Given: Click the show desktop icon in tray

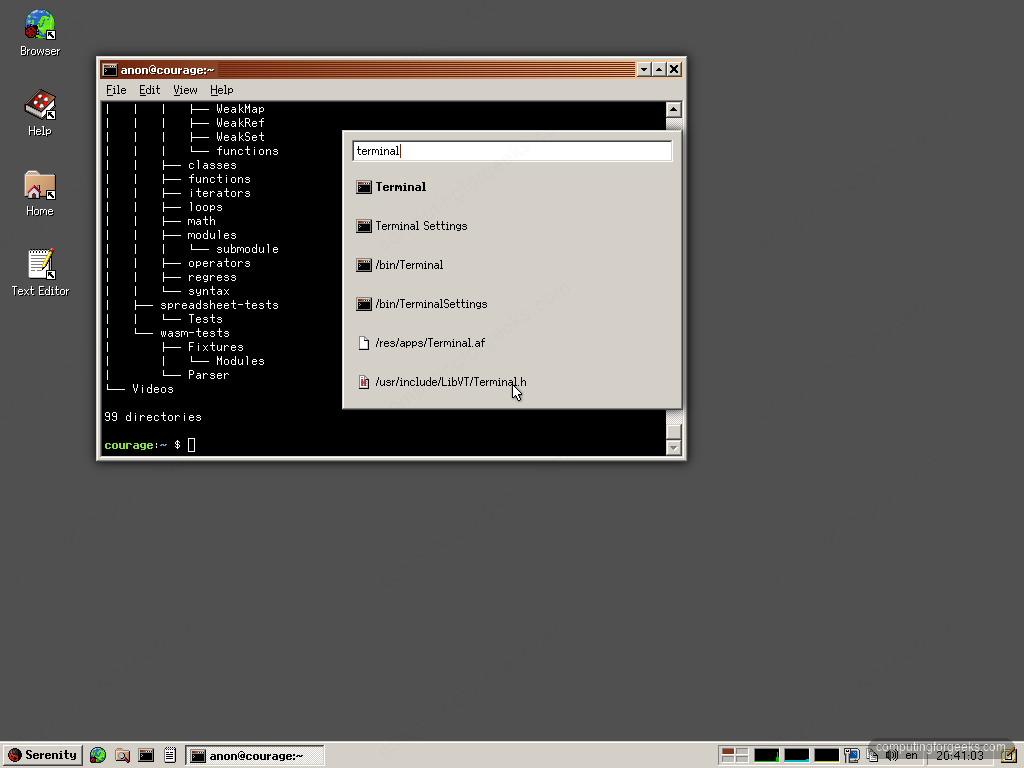Looking at the screenshot, I should (x=1008, y=756).
